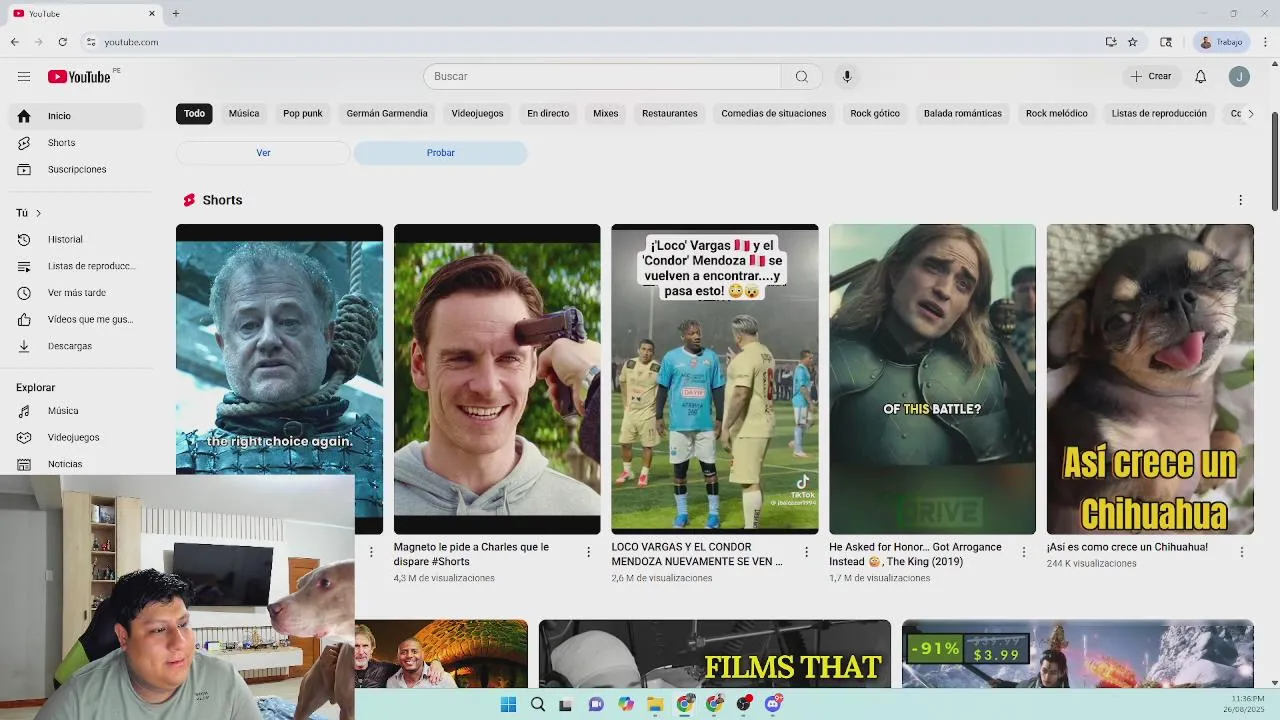
Task: Open Google Lens search icon in toolbar
Action: [1166, 42]
